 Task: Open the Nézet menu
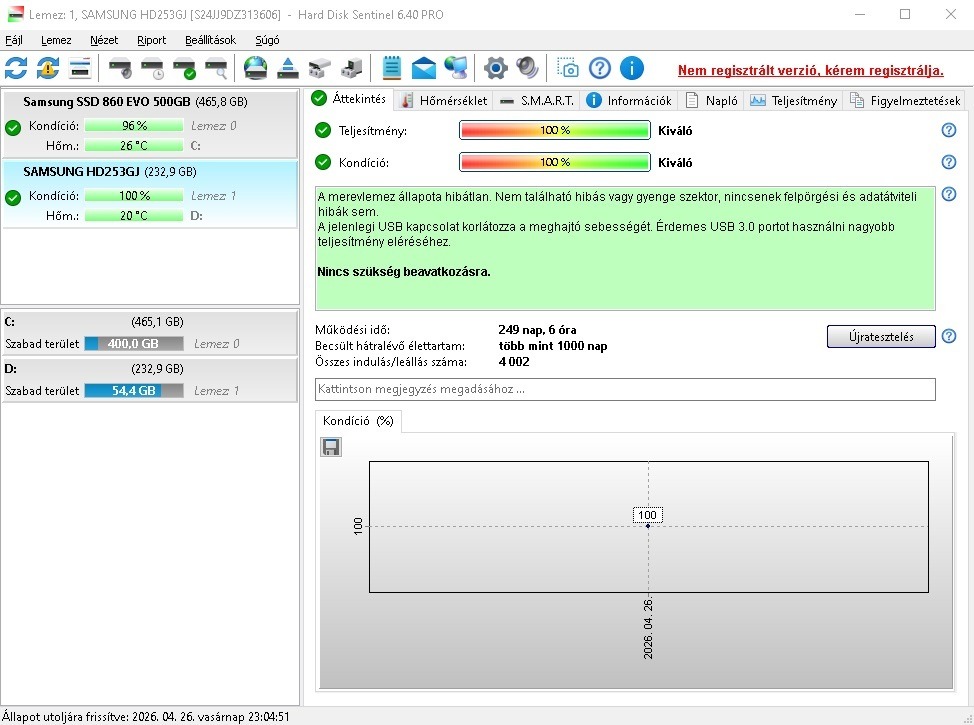[104, 40]
